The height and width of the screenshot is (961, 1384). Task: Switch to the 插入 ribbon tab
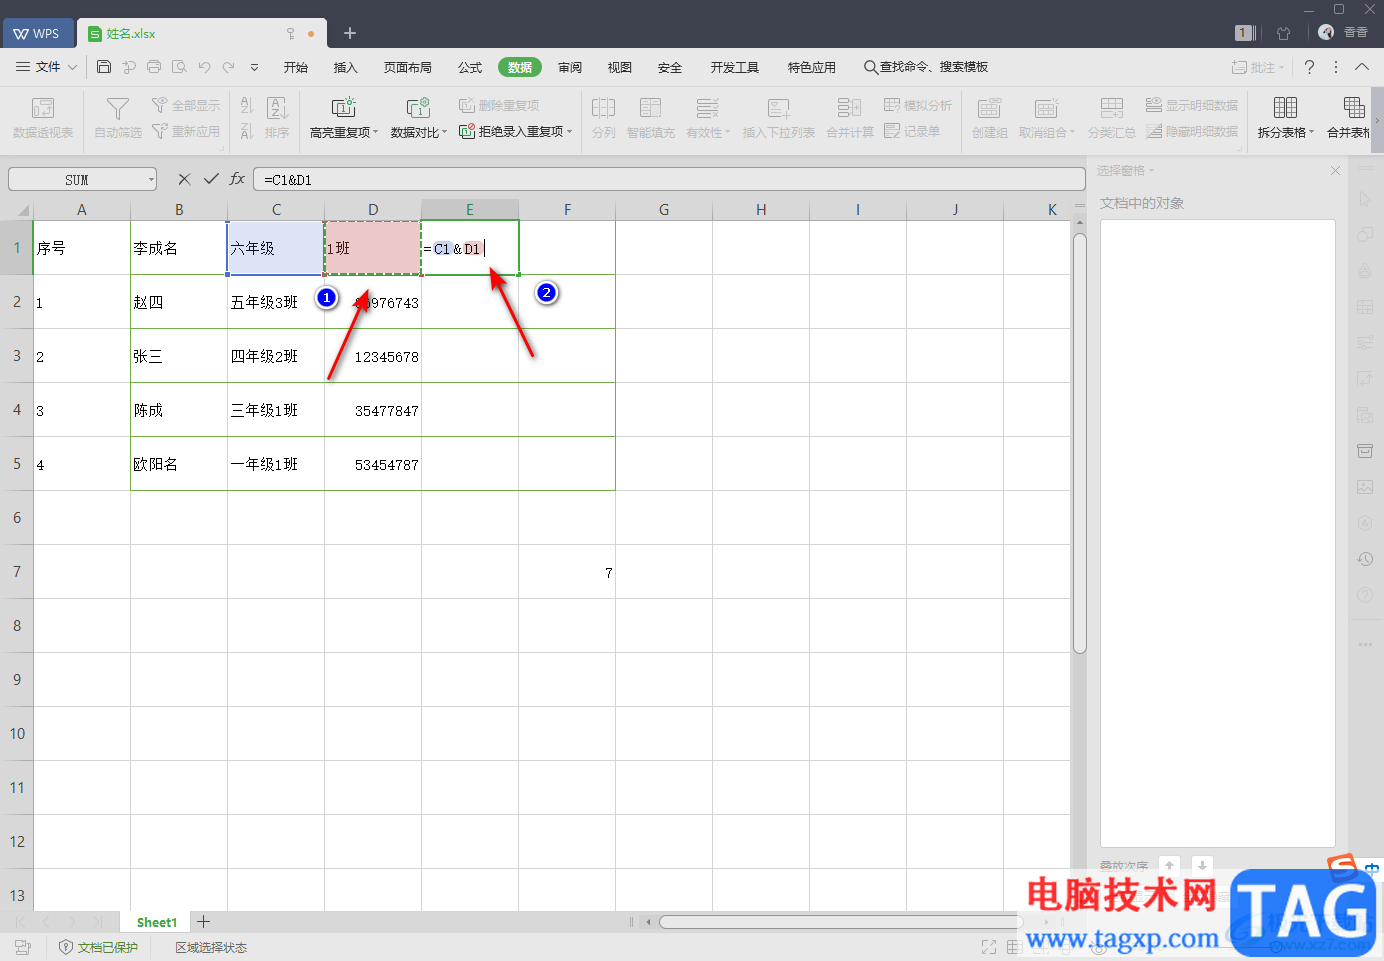(346, 67)
